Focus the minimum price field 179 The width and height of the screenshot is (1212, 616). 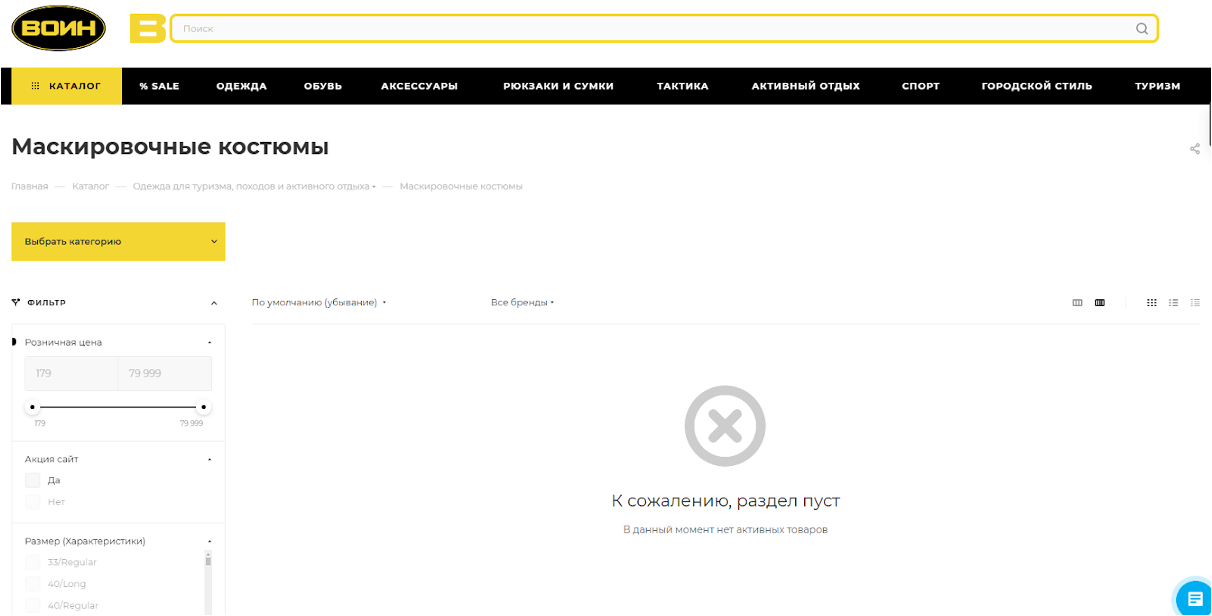click(71, 373)
